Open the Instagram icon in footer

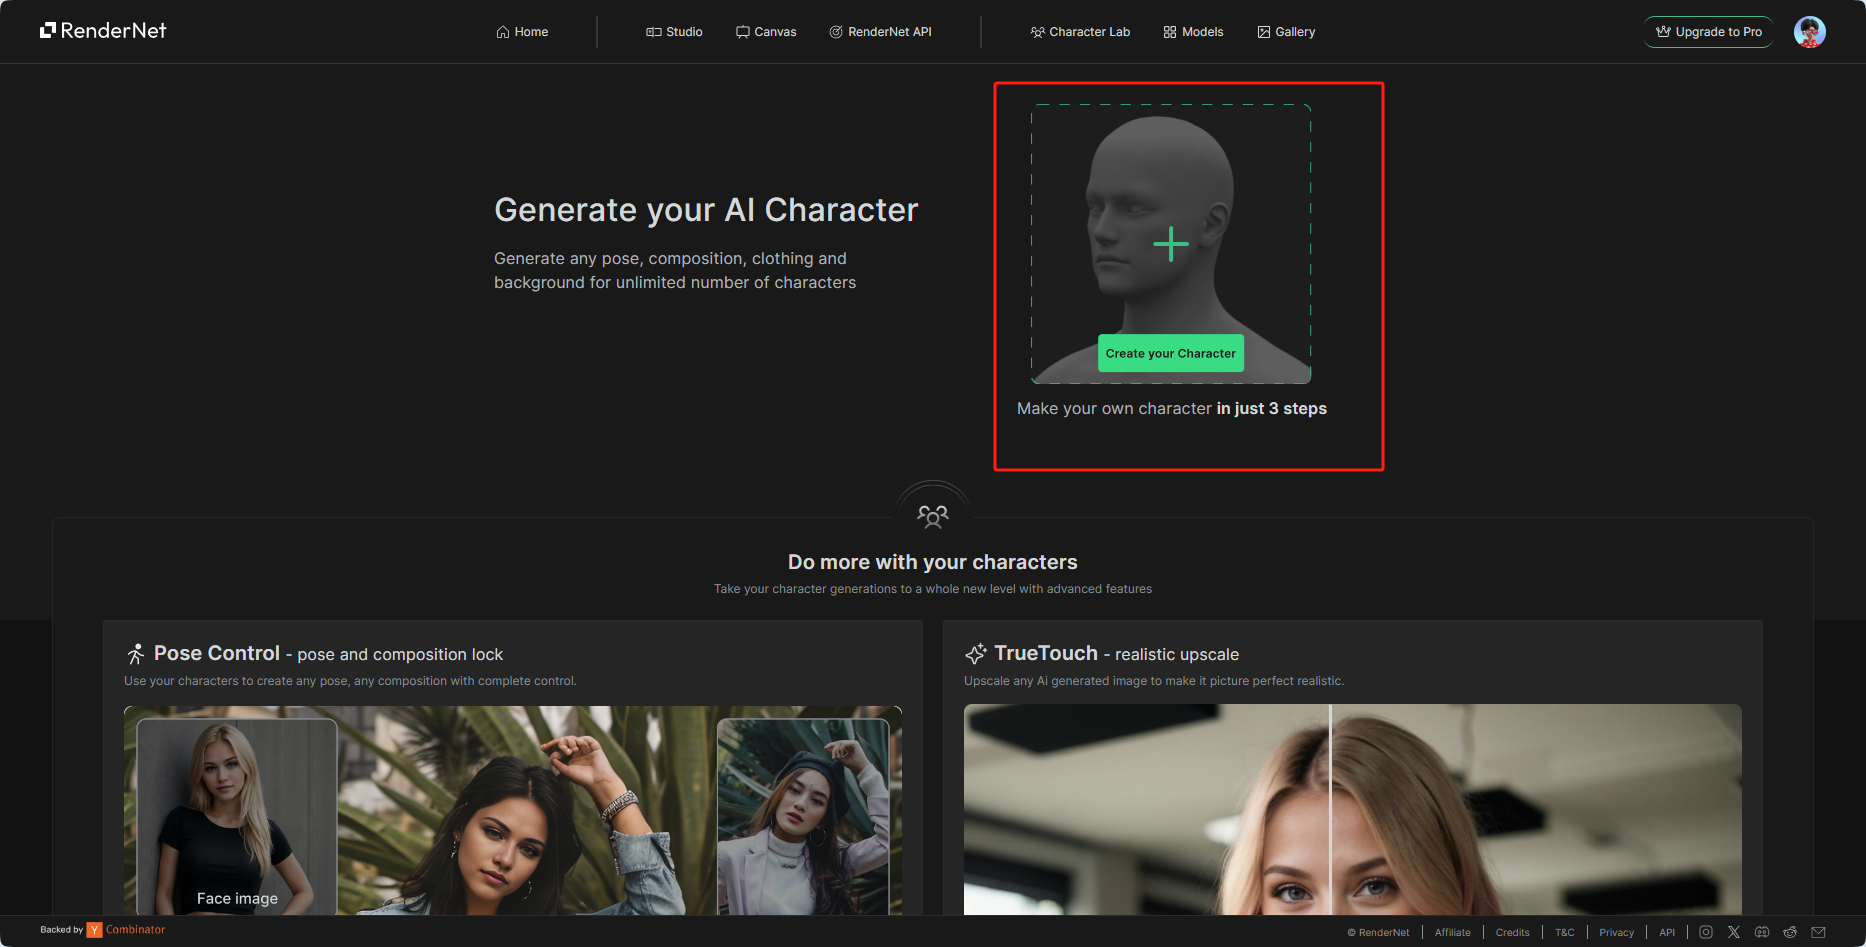pyautogui.click(x=1706, y=932)
